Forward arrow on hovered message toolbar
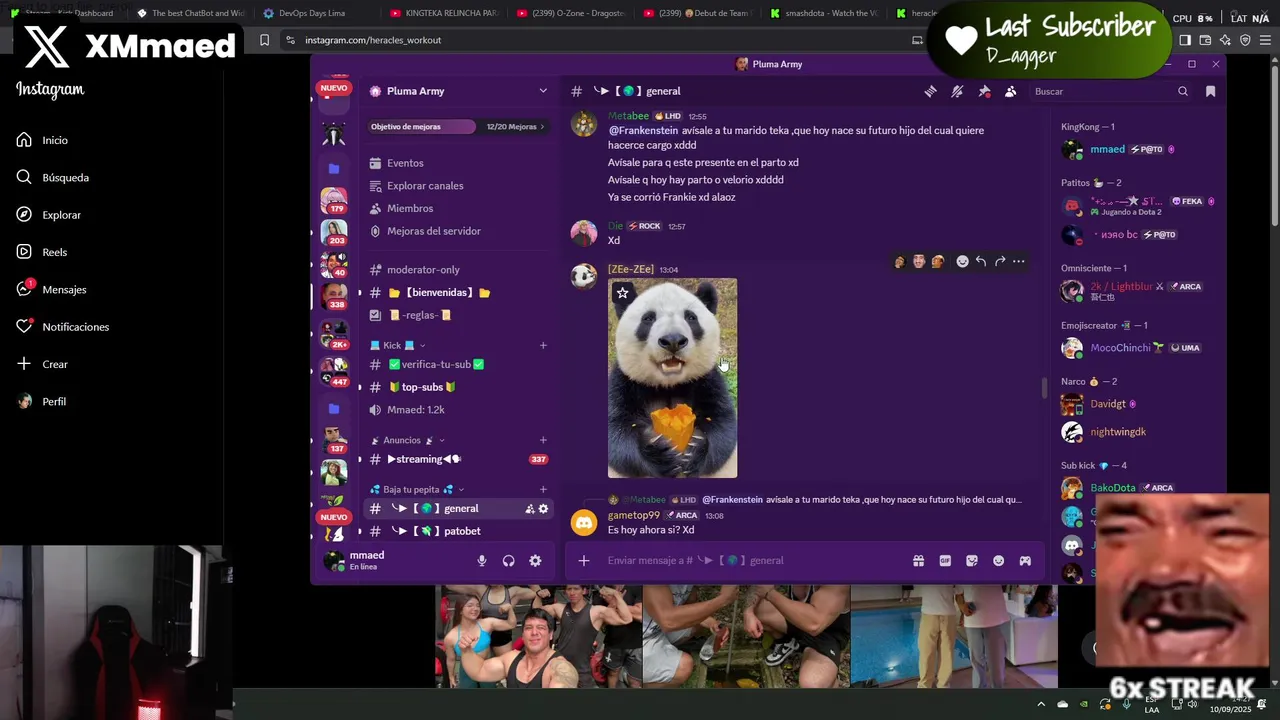Viewport: 1280px width, 720px height. tap(1000, 262)
